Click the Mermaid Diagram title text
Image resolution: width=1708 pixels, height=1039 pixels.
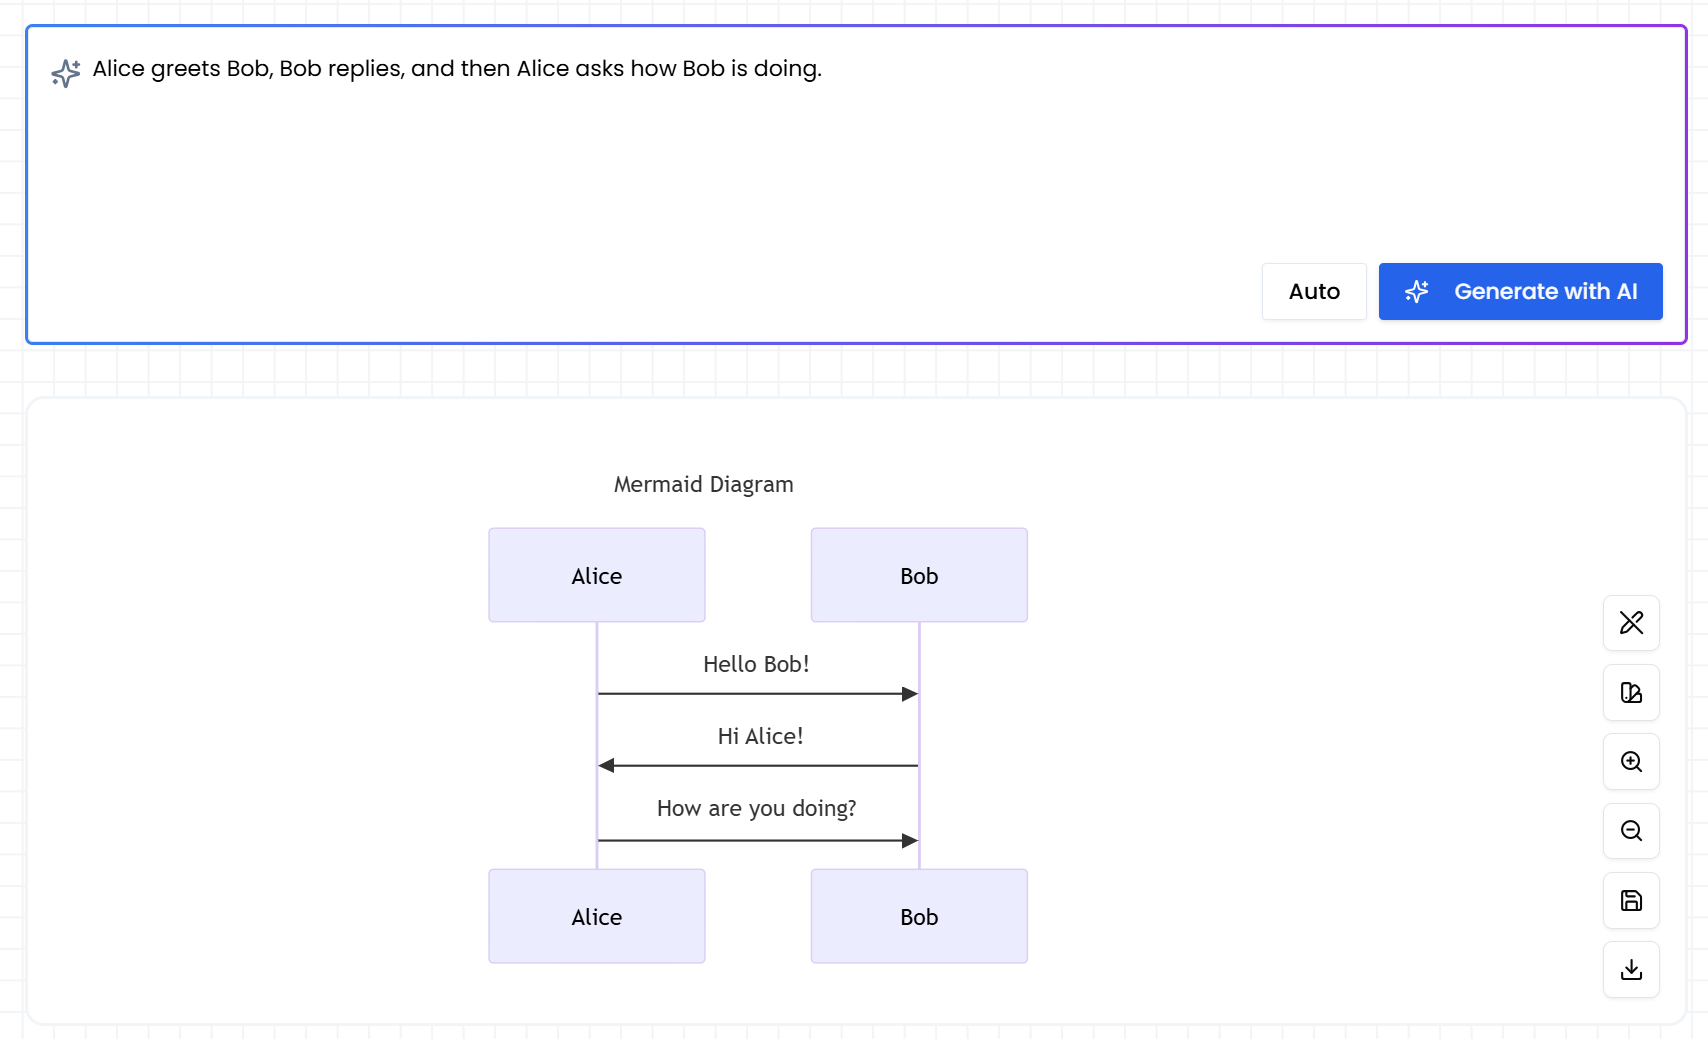point(703,484)
